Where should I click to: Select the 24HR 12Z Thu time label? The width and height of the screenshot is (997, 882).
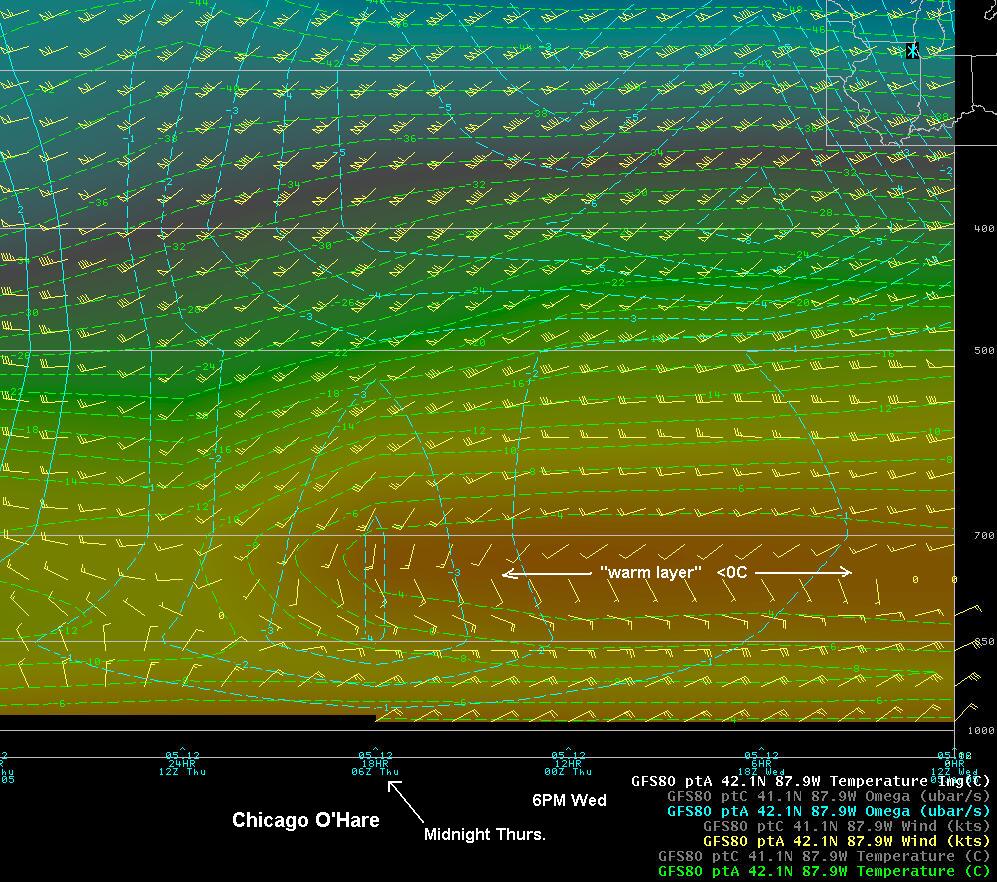tap(182, 763)
